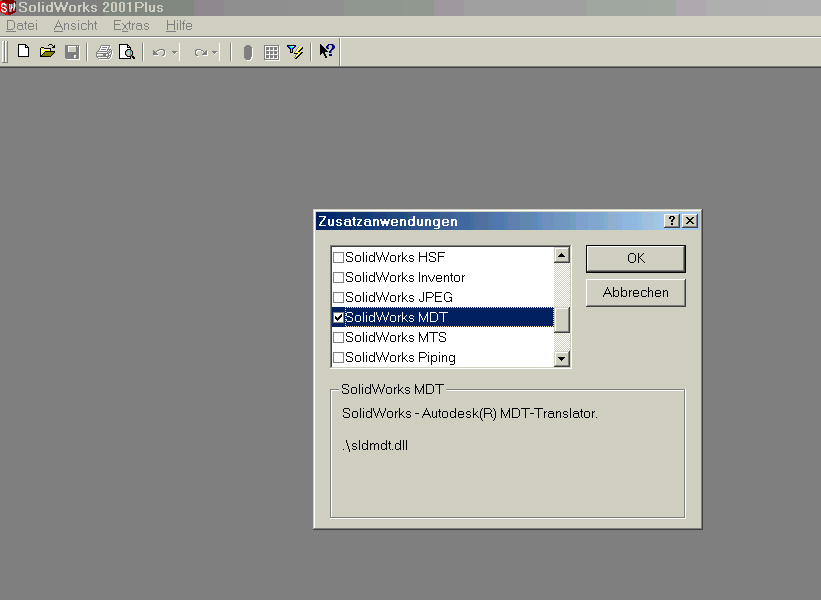The image size is (821, 600).
Task: Close the Zusatzanwendungen dialog
Action: point(690,221)
